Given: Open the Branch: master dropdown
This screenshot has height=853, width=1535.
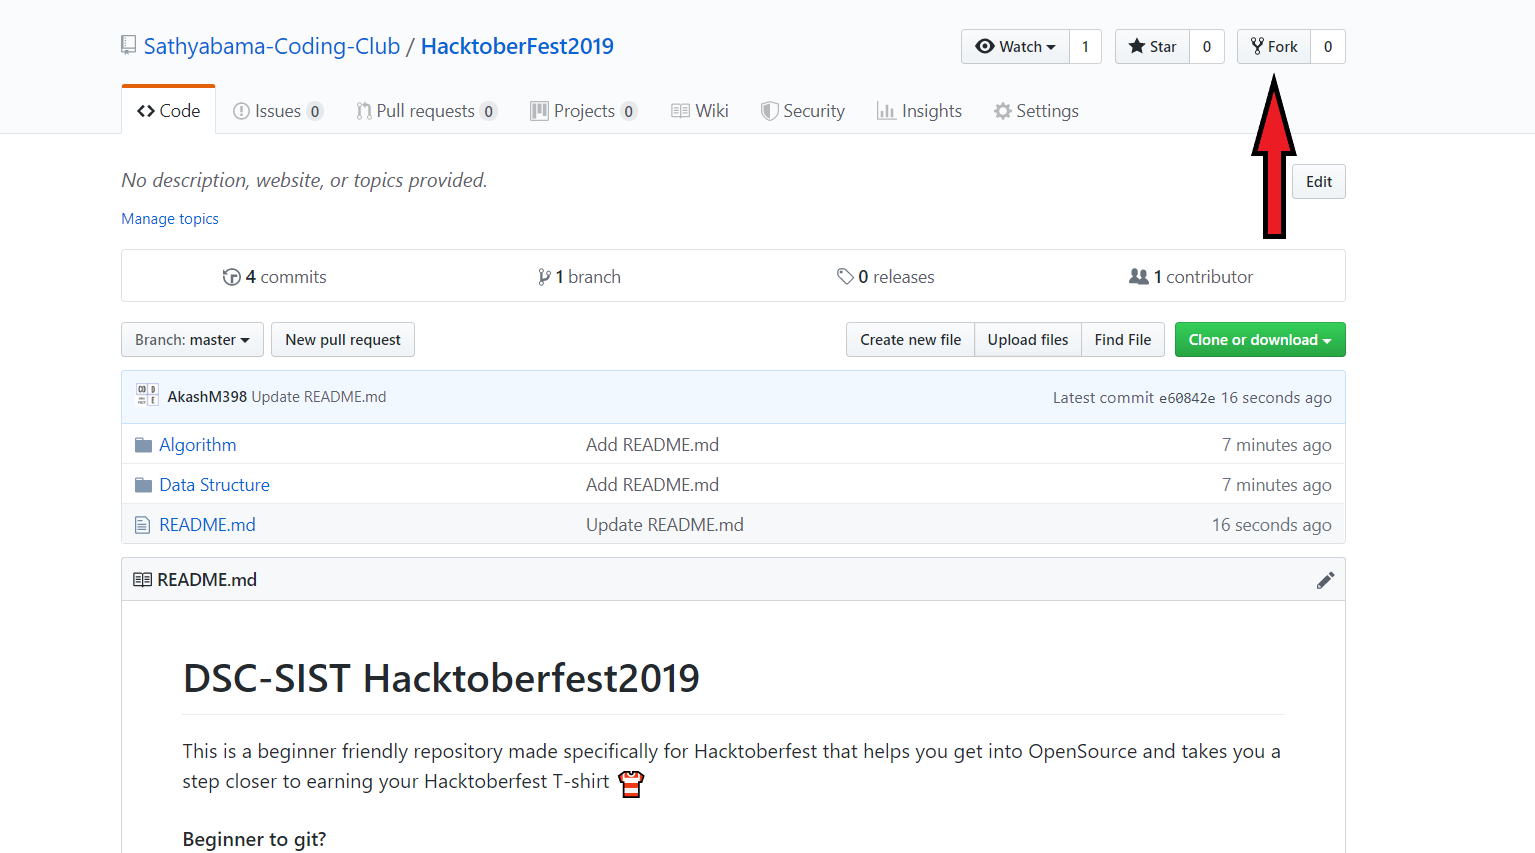Looking at the screenshot, I should point(192,340).
